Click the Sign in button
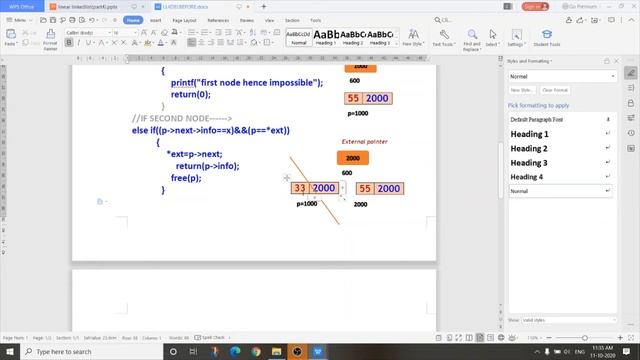 (535, 7)
